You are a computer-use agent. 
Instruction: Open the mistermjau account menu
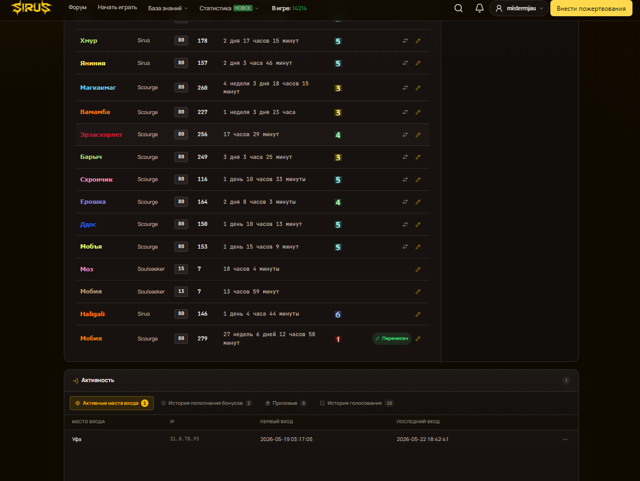coord(519,8)
